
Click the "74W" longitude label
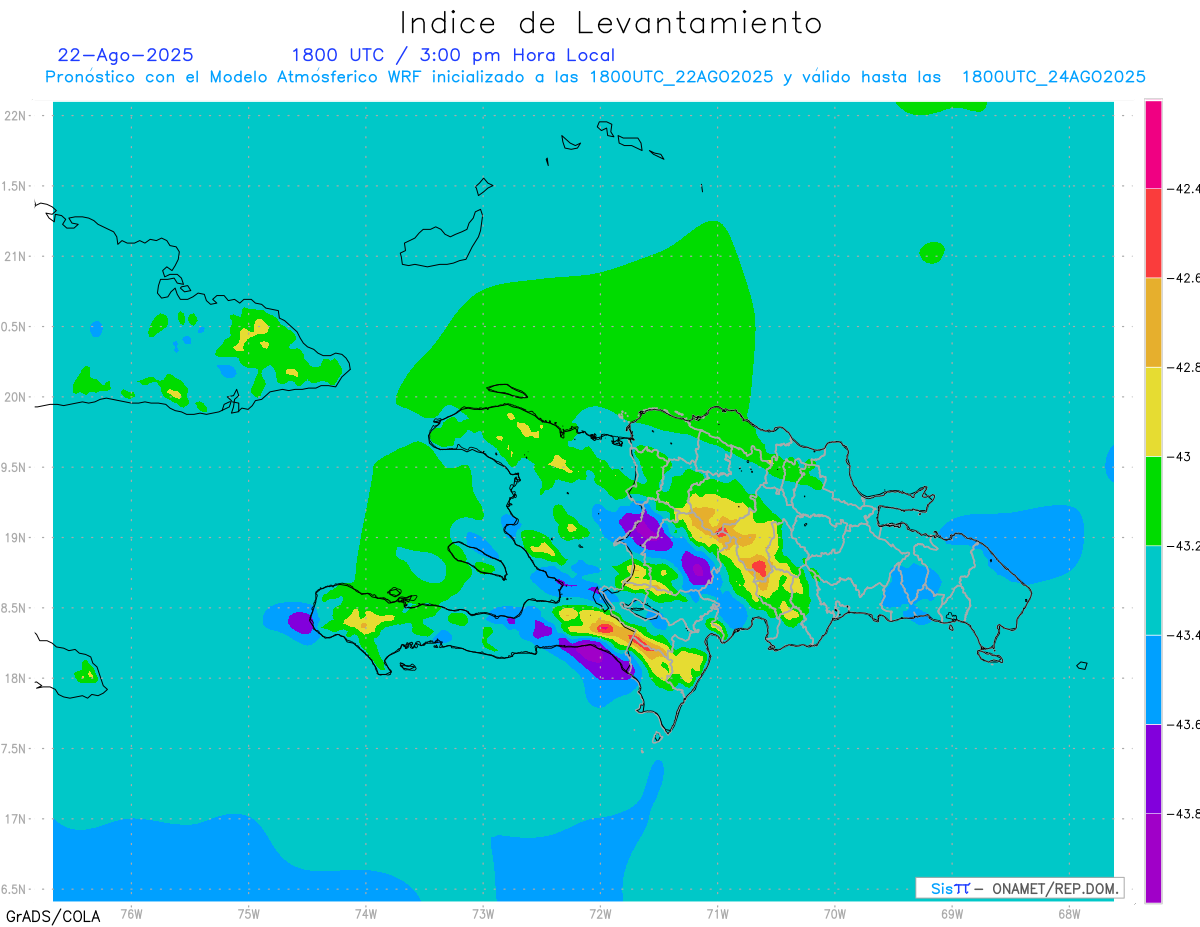(366, 913)
